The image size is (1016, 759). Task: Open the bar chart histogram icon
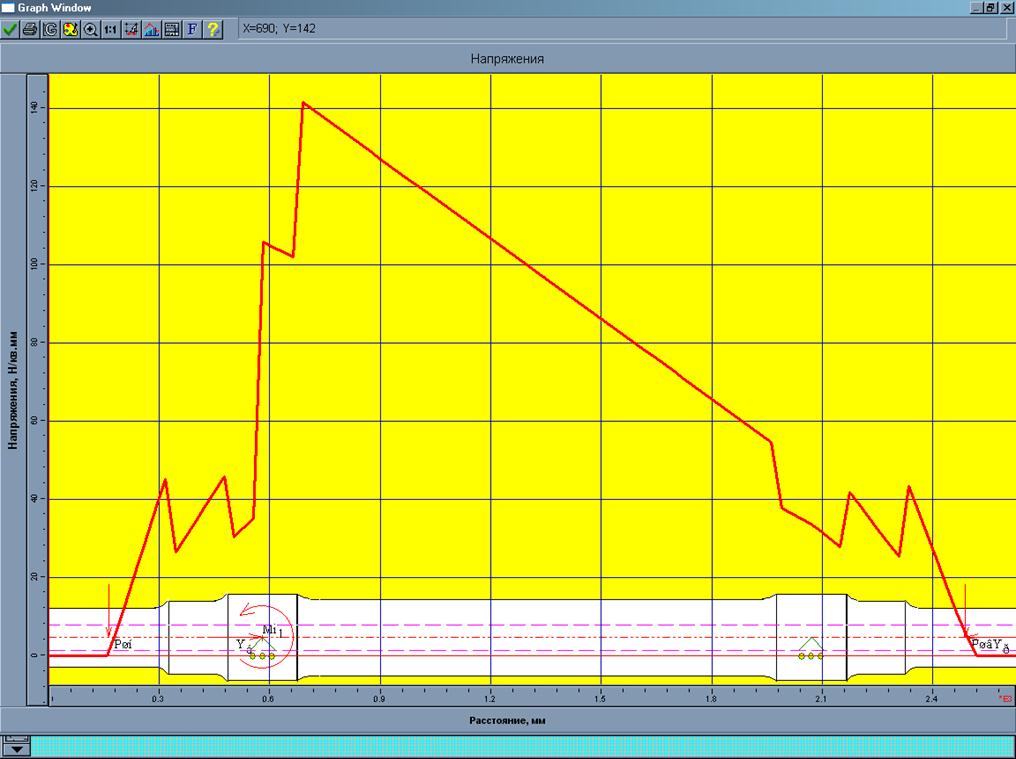(152, 29)
